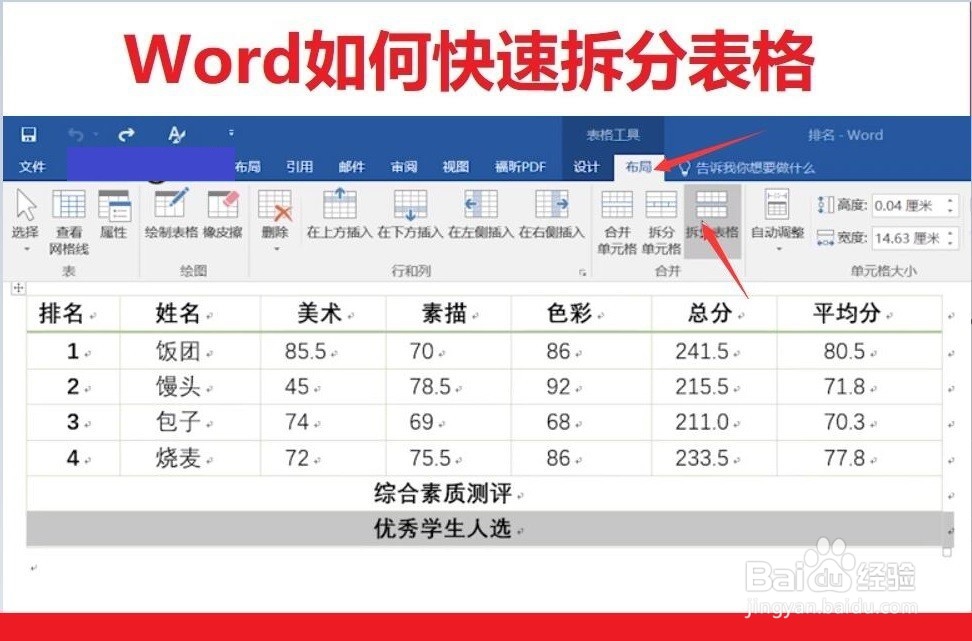Click the Save icon in quick access toolbar

click(29, 135)
